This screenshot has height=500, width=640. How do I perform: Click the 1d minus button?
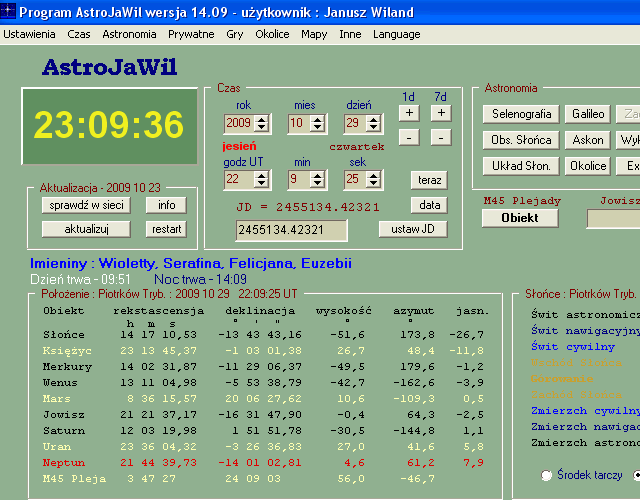coord(409,138)
